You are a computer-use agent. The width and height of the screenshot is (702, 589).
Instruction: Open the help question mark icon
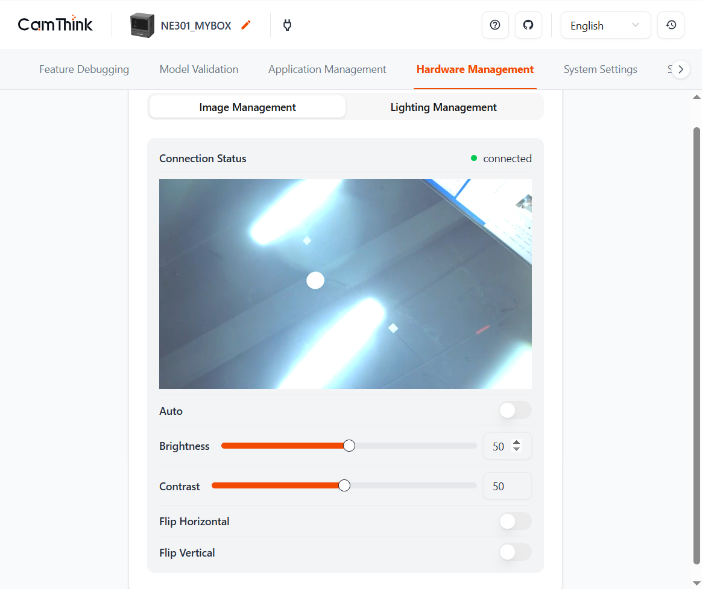[x=495, y=25]
